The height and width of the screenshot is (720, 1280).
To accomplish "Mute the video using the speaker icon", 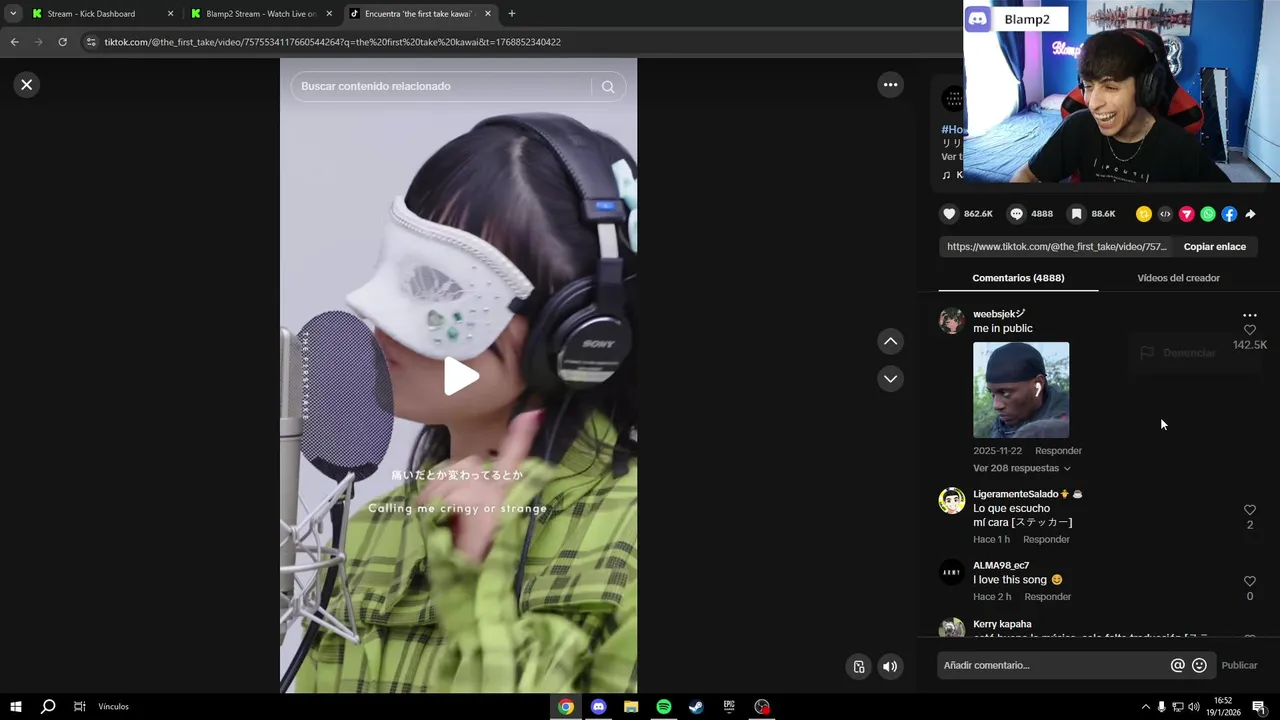I will tap(890, 667).
